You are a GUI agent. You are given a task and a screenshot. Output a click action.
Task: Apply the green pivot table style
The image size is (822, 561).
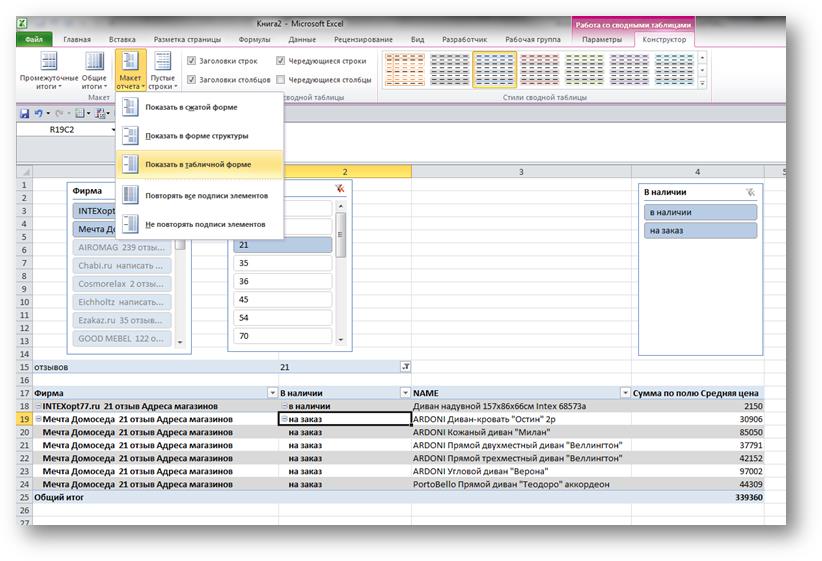[584, 69]
